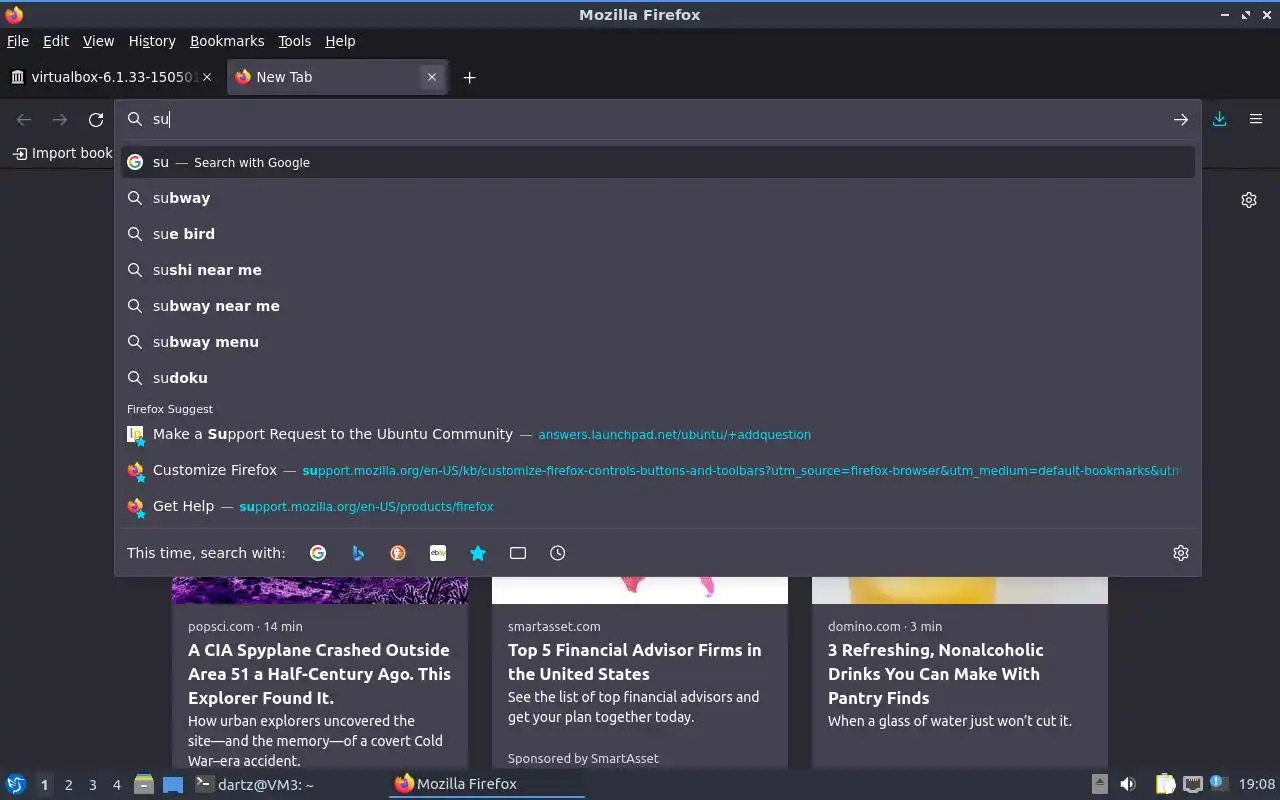Open the History menu
Screen dimensions: 1280x800
coord(152,41)
